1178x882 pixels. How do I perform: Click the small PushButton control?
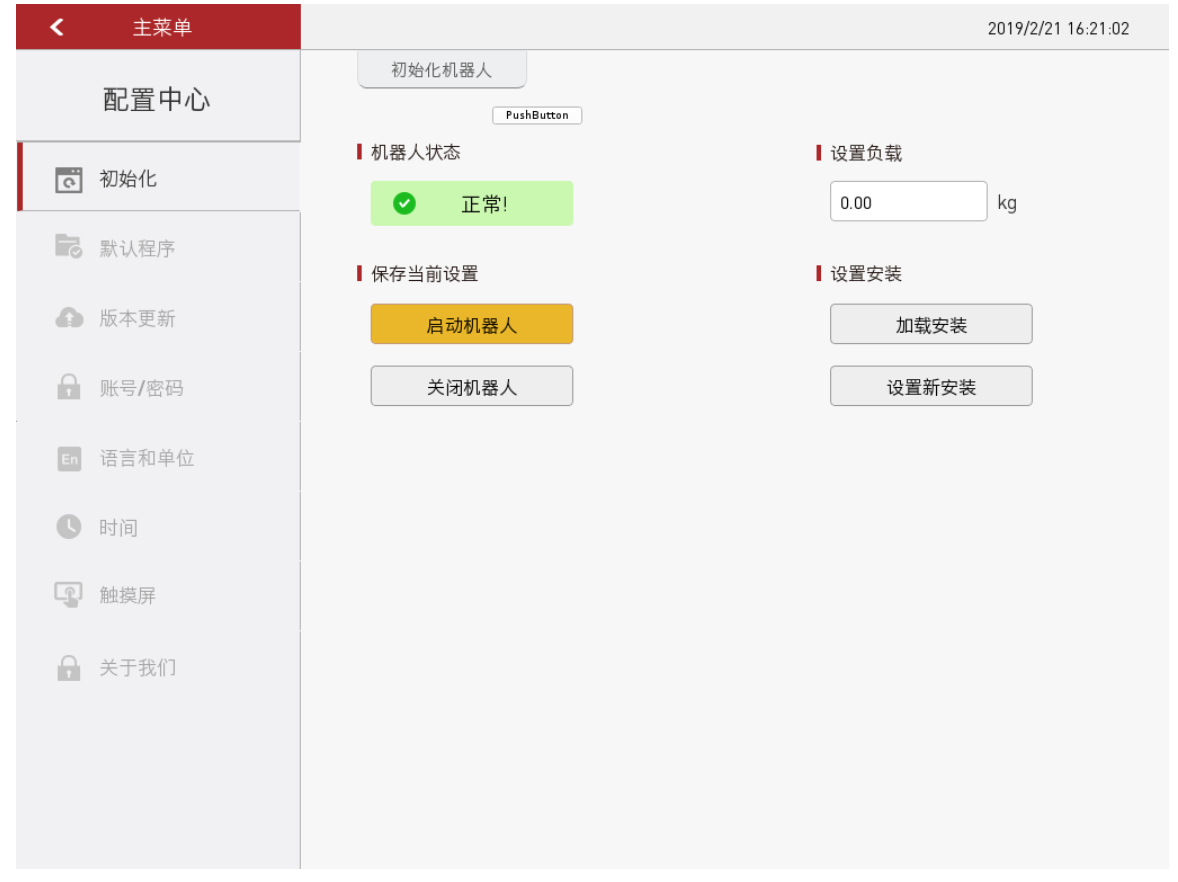click(537, 115)
